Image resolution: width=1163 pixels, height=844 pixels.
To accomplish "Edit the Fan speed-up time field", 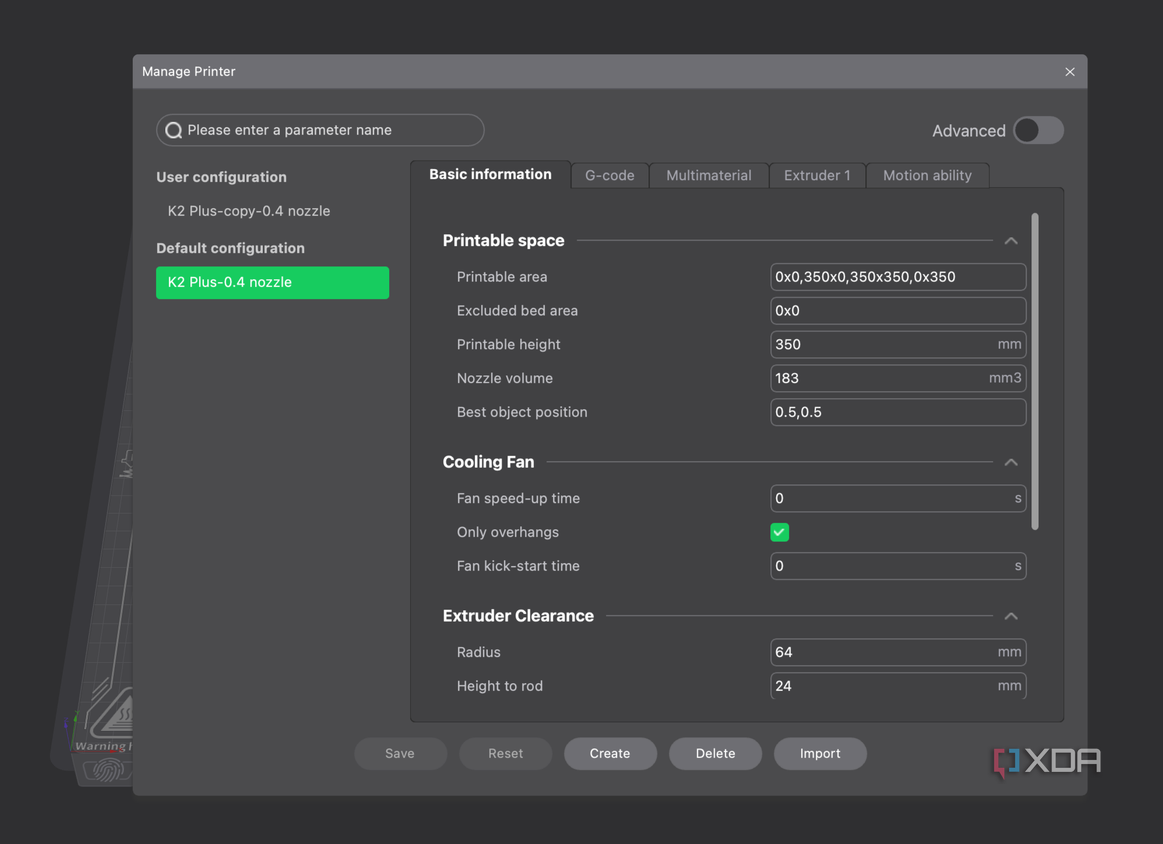I will [x=898, y=498].
